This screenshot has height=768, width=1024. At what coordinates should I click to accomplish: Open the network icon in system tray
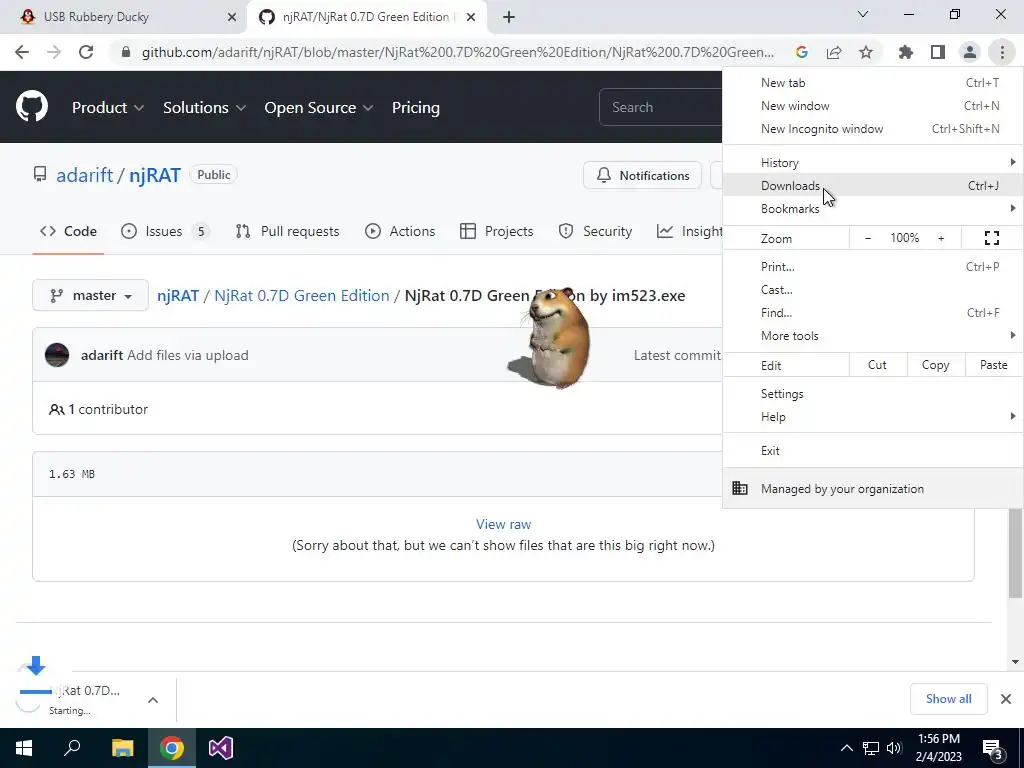point(871,748)
